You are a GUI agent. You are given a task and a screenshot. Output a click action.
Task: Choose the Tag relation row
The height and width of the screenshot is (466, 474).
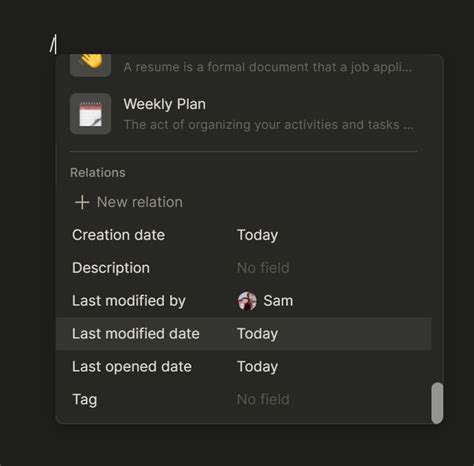[244, 399]
